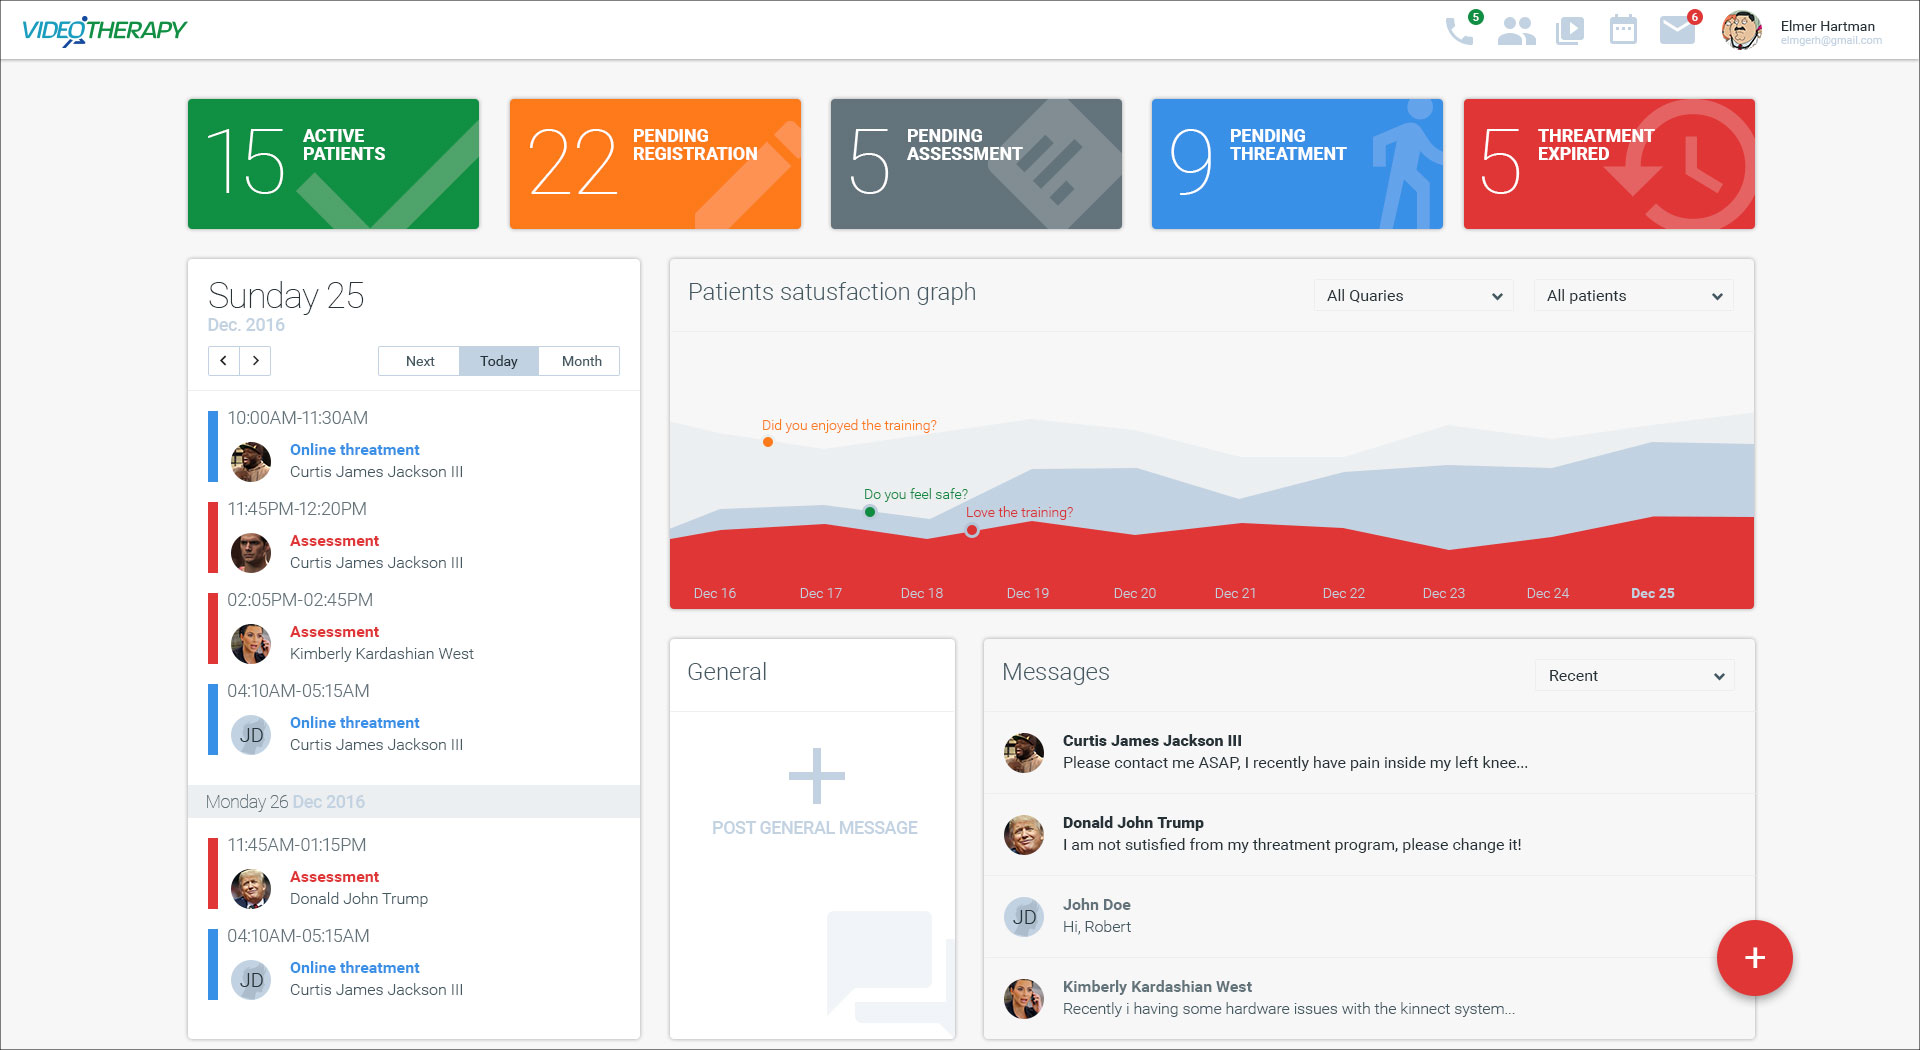Open the Pending Registration orange tile

(655, 164)
